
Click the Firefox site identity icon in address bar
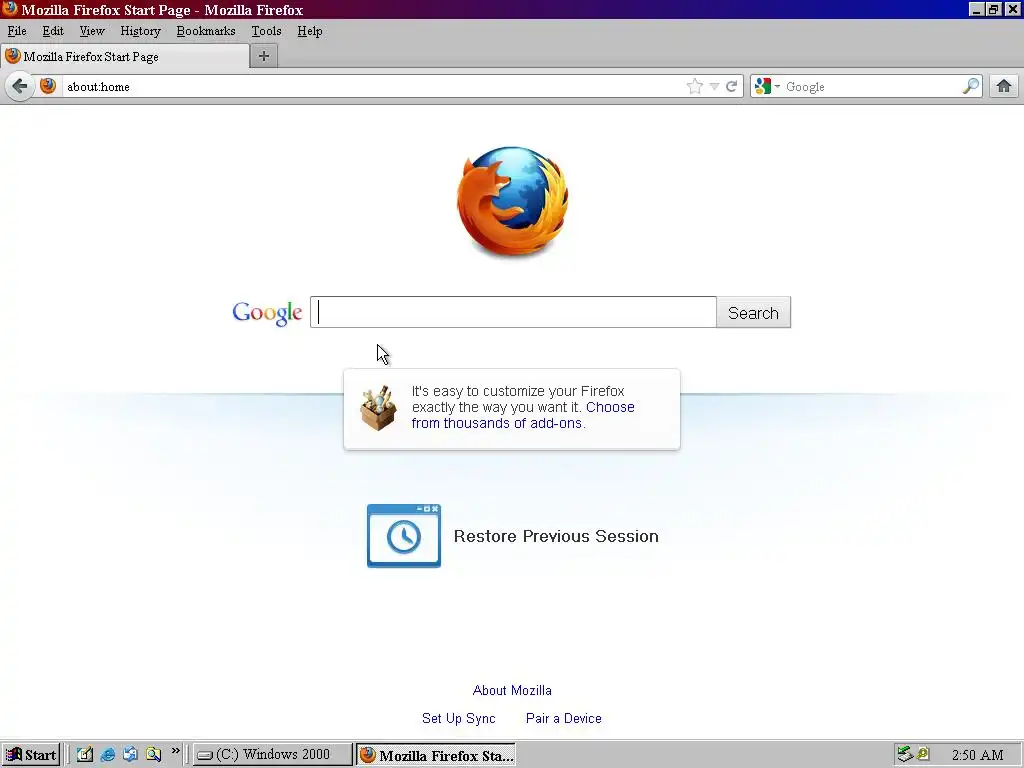tap(48, 86)
